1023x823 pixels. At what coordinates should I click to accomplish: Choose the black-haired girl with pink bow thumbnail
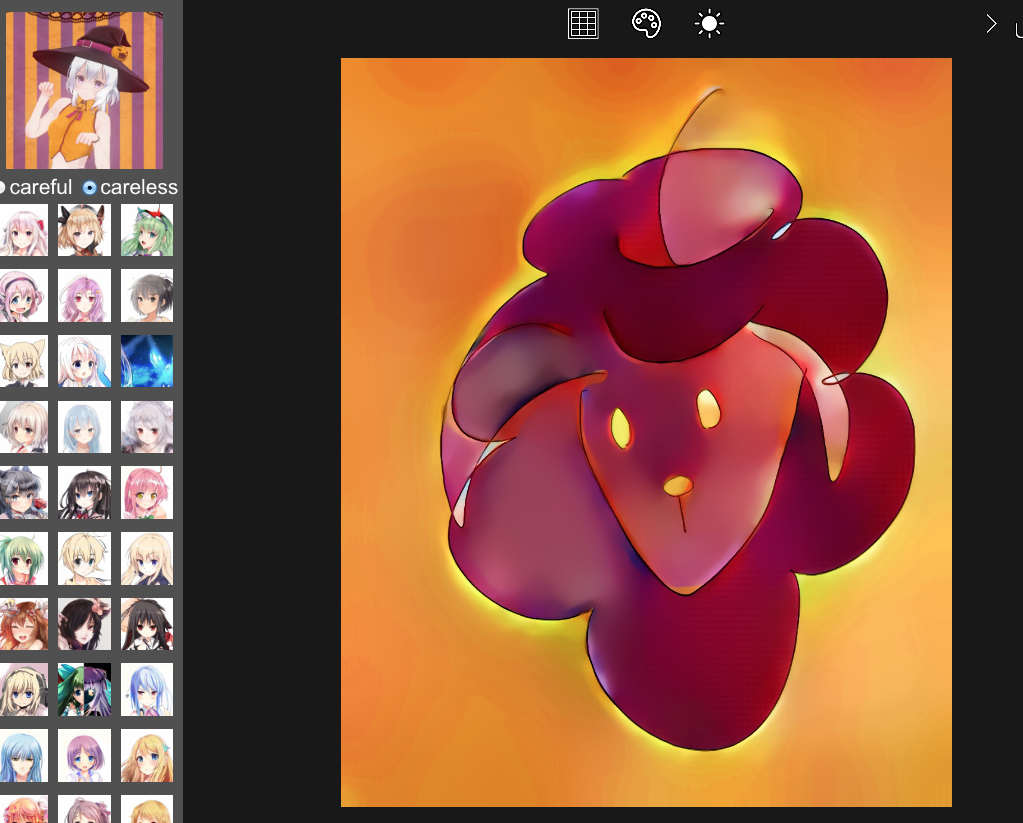84,624
